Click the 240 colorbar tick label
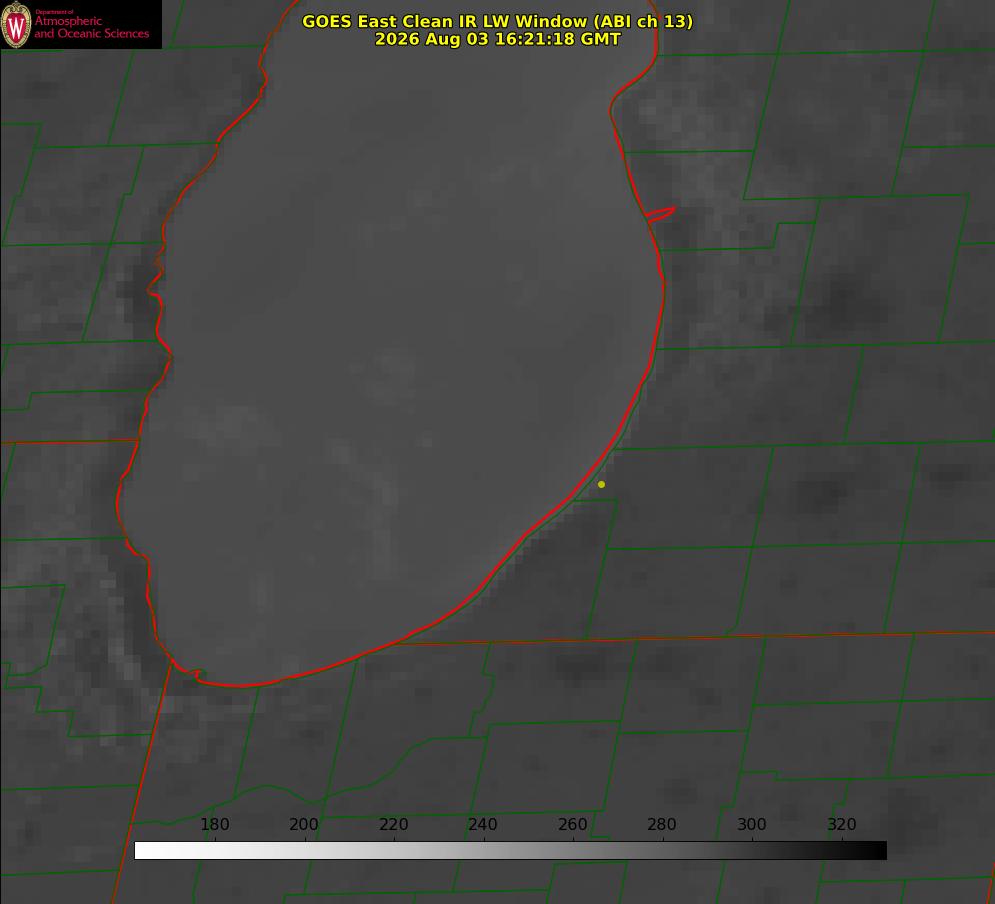Image resolution: width=995 pixels, height=904 pixels. (x=483, y=824)
